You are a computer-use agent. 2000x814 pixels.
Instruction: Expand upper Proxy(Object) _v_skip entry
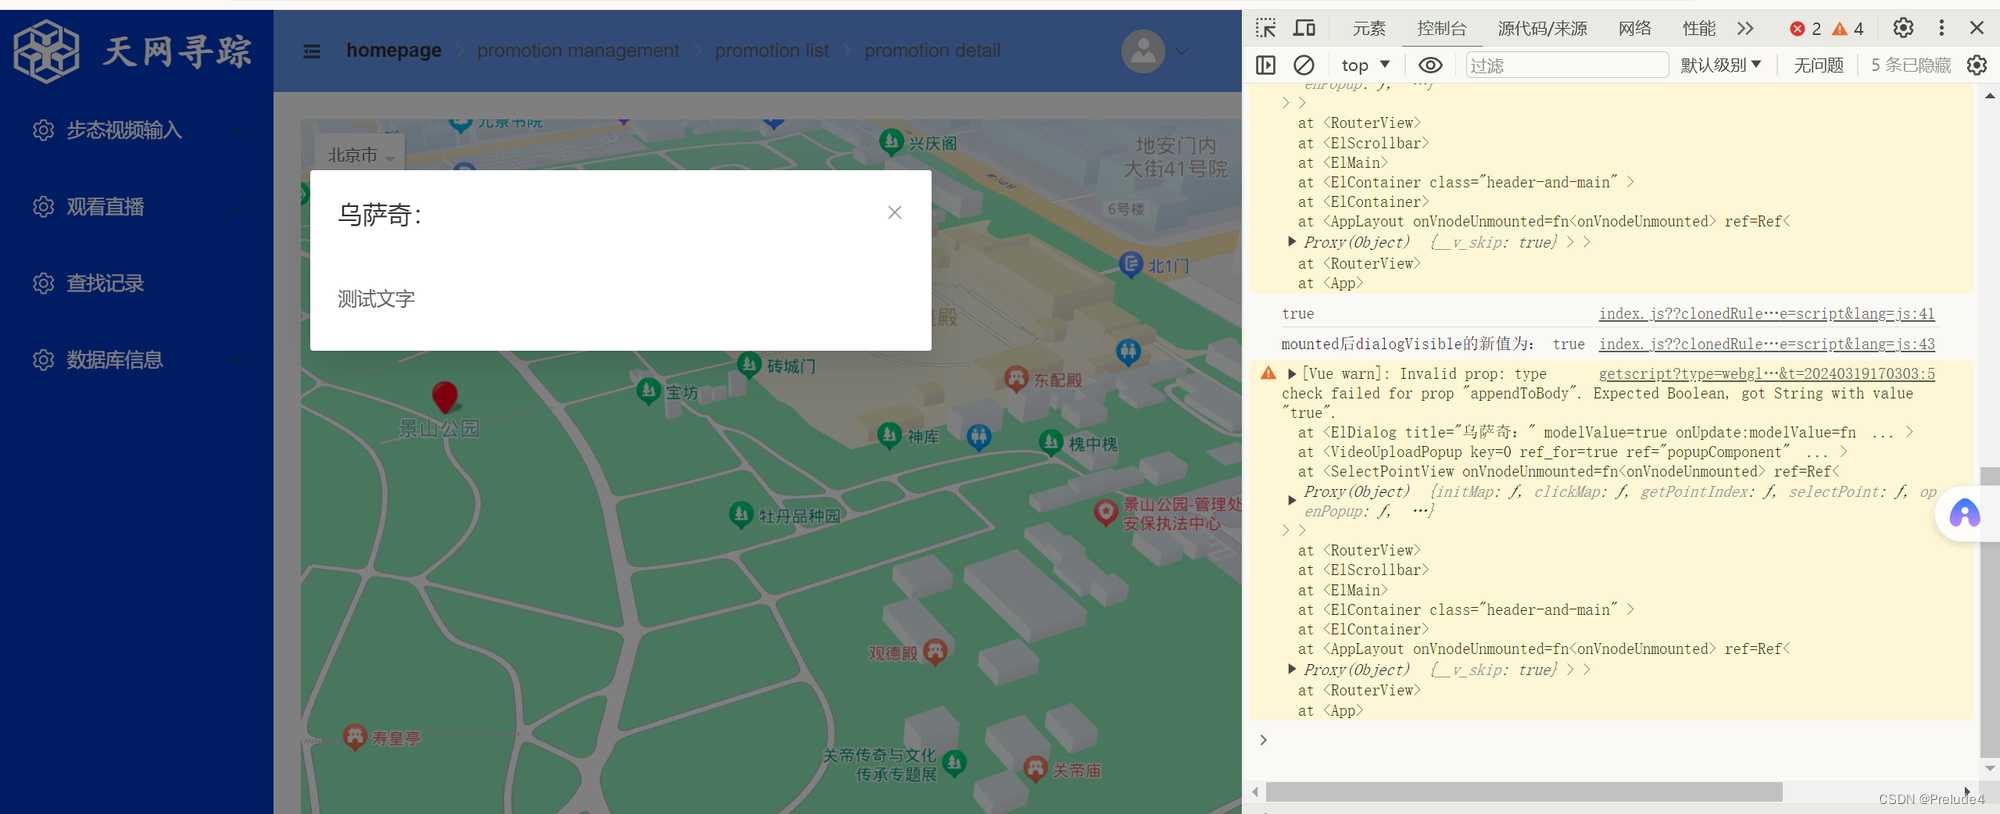tap(1292, 242)
